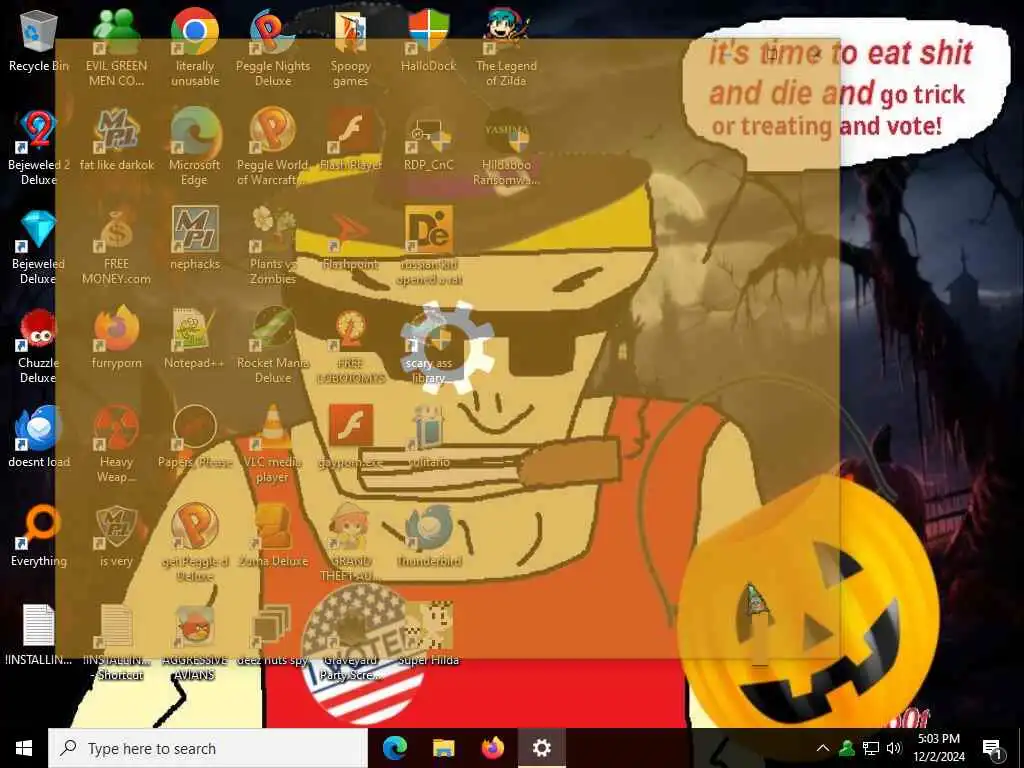Select the 'scary ass library' icon

pyautogui.click(x=428, y=345)
